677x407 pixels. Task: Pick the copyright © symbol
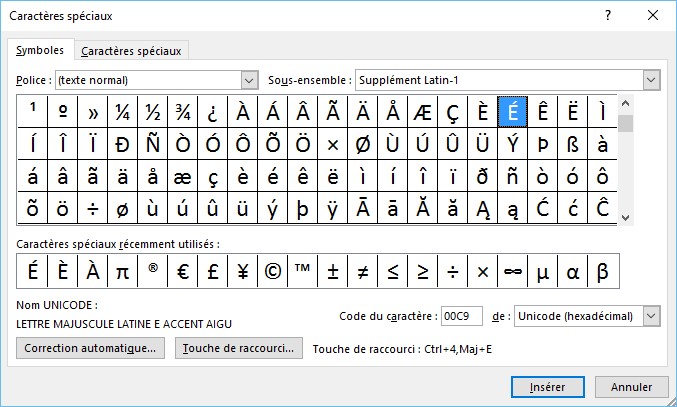point(272,271)
